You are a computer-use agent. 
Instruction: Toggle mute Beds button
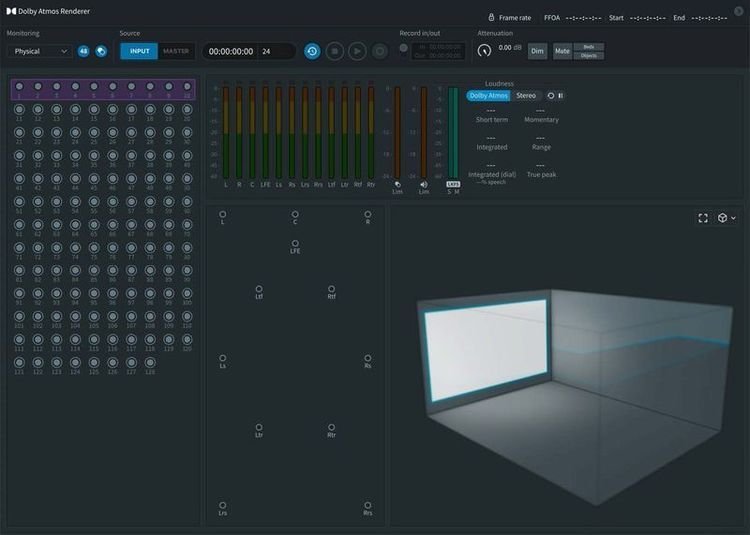coord(589,47)
